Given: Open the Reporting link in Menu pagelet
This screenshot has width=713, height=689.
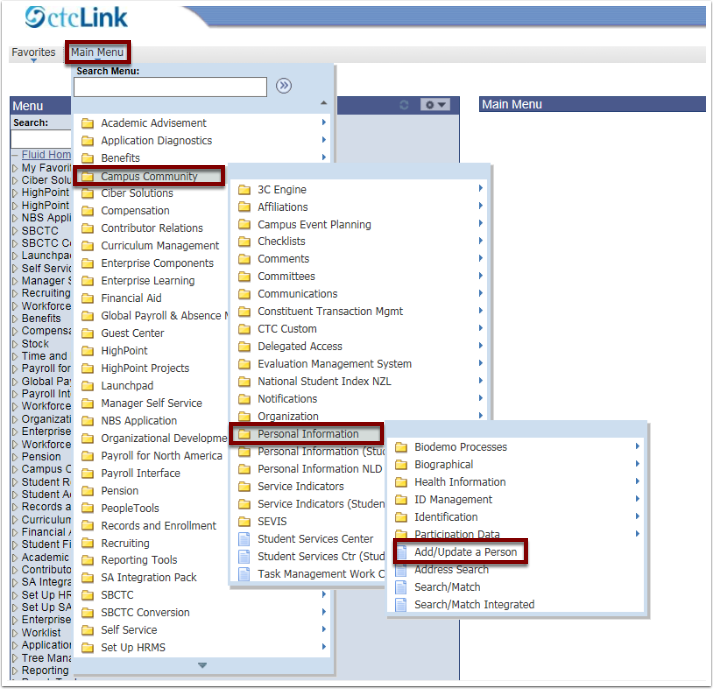Looking at the screenshot, I should [x=45, y=670].
